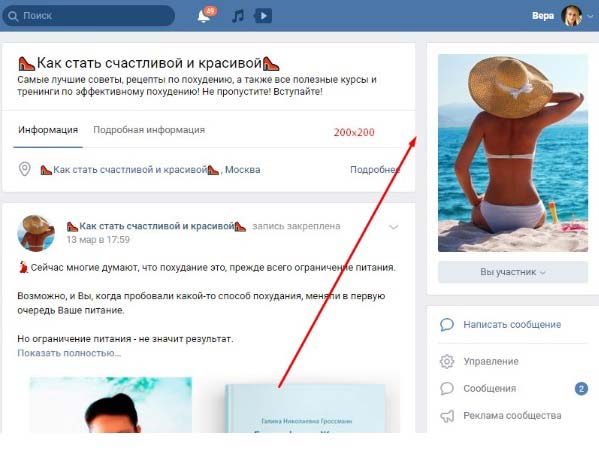Click the Написать сообщение speech bubble icon
The width and height of the screenshot is (599, 454).
point(447,324)
